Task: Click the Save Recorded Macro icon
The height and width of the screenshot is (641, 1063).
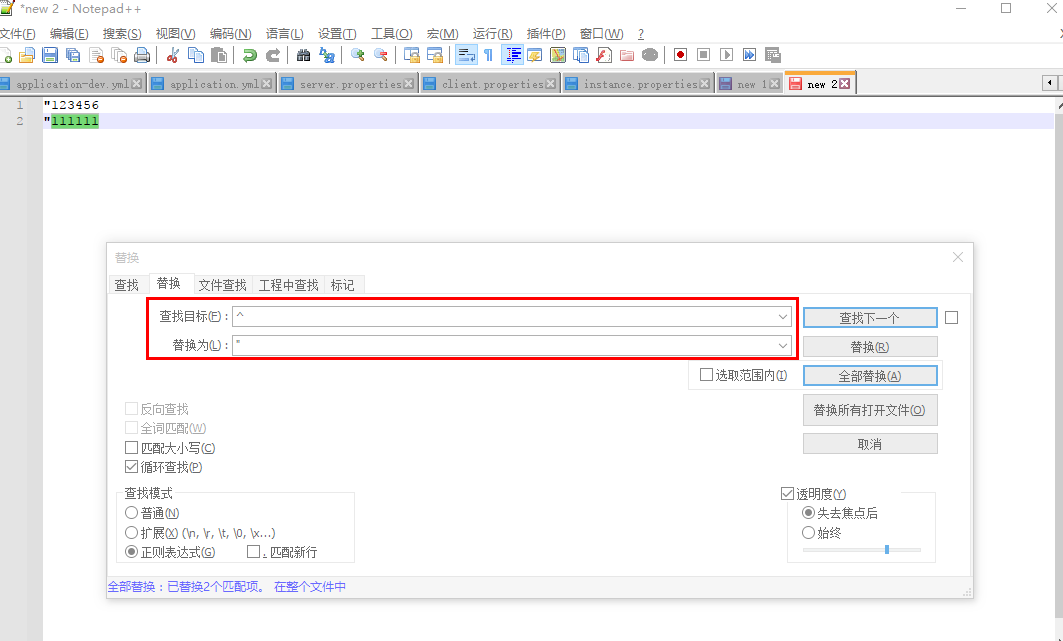Action: (x=773, y=55)
